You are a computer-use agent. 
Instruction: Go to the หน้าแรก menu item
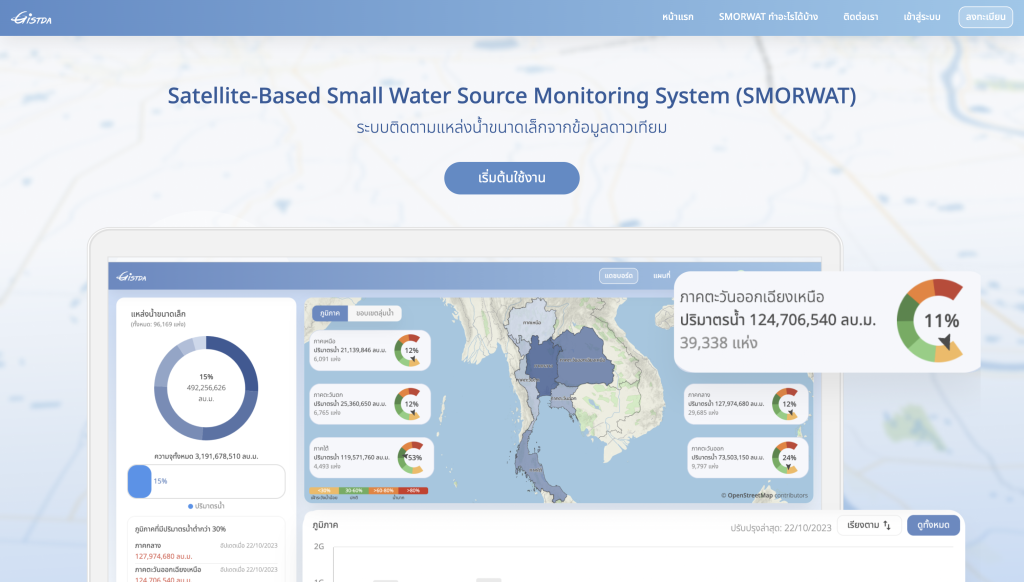point(678,17)
